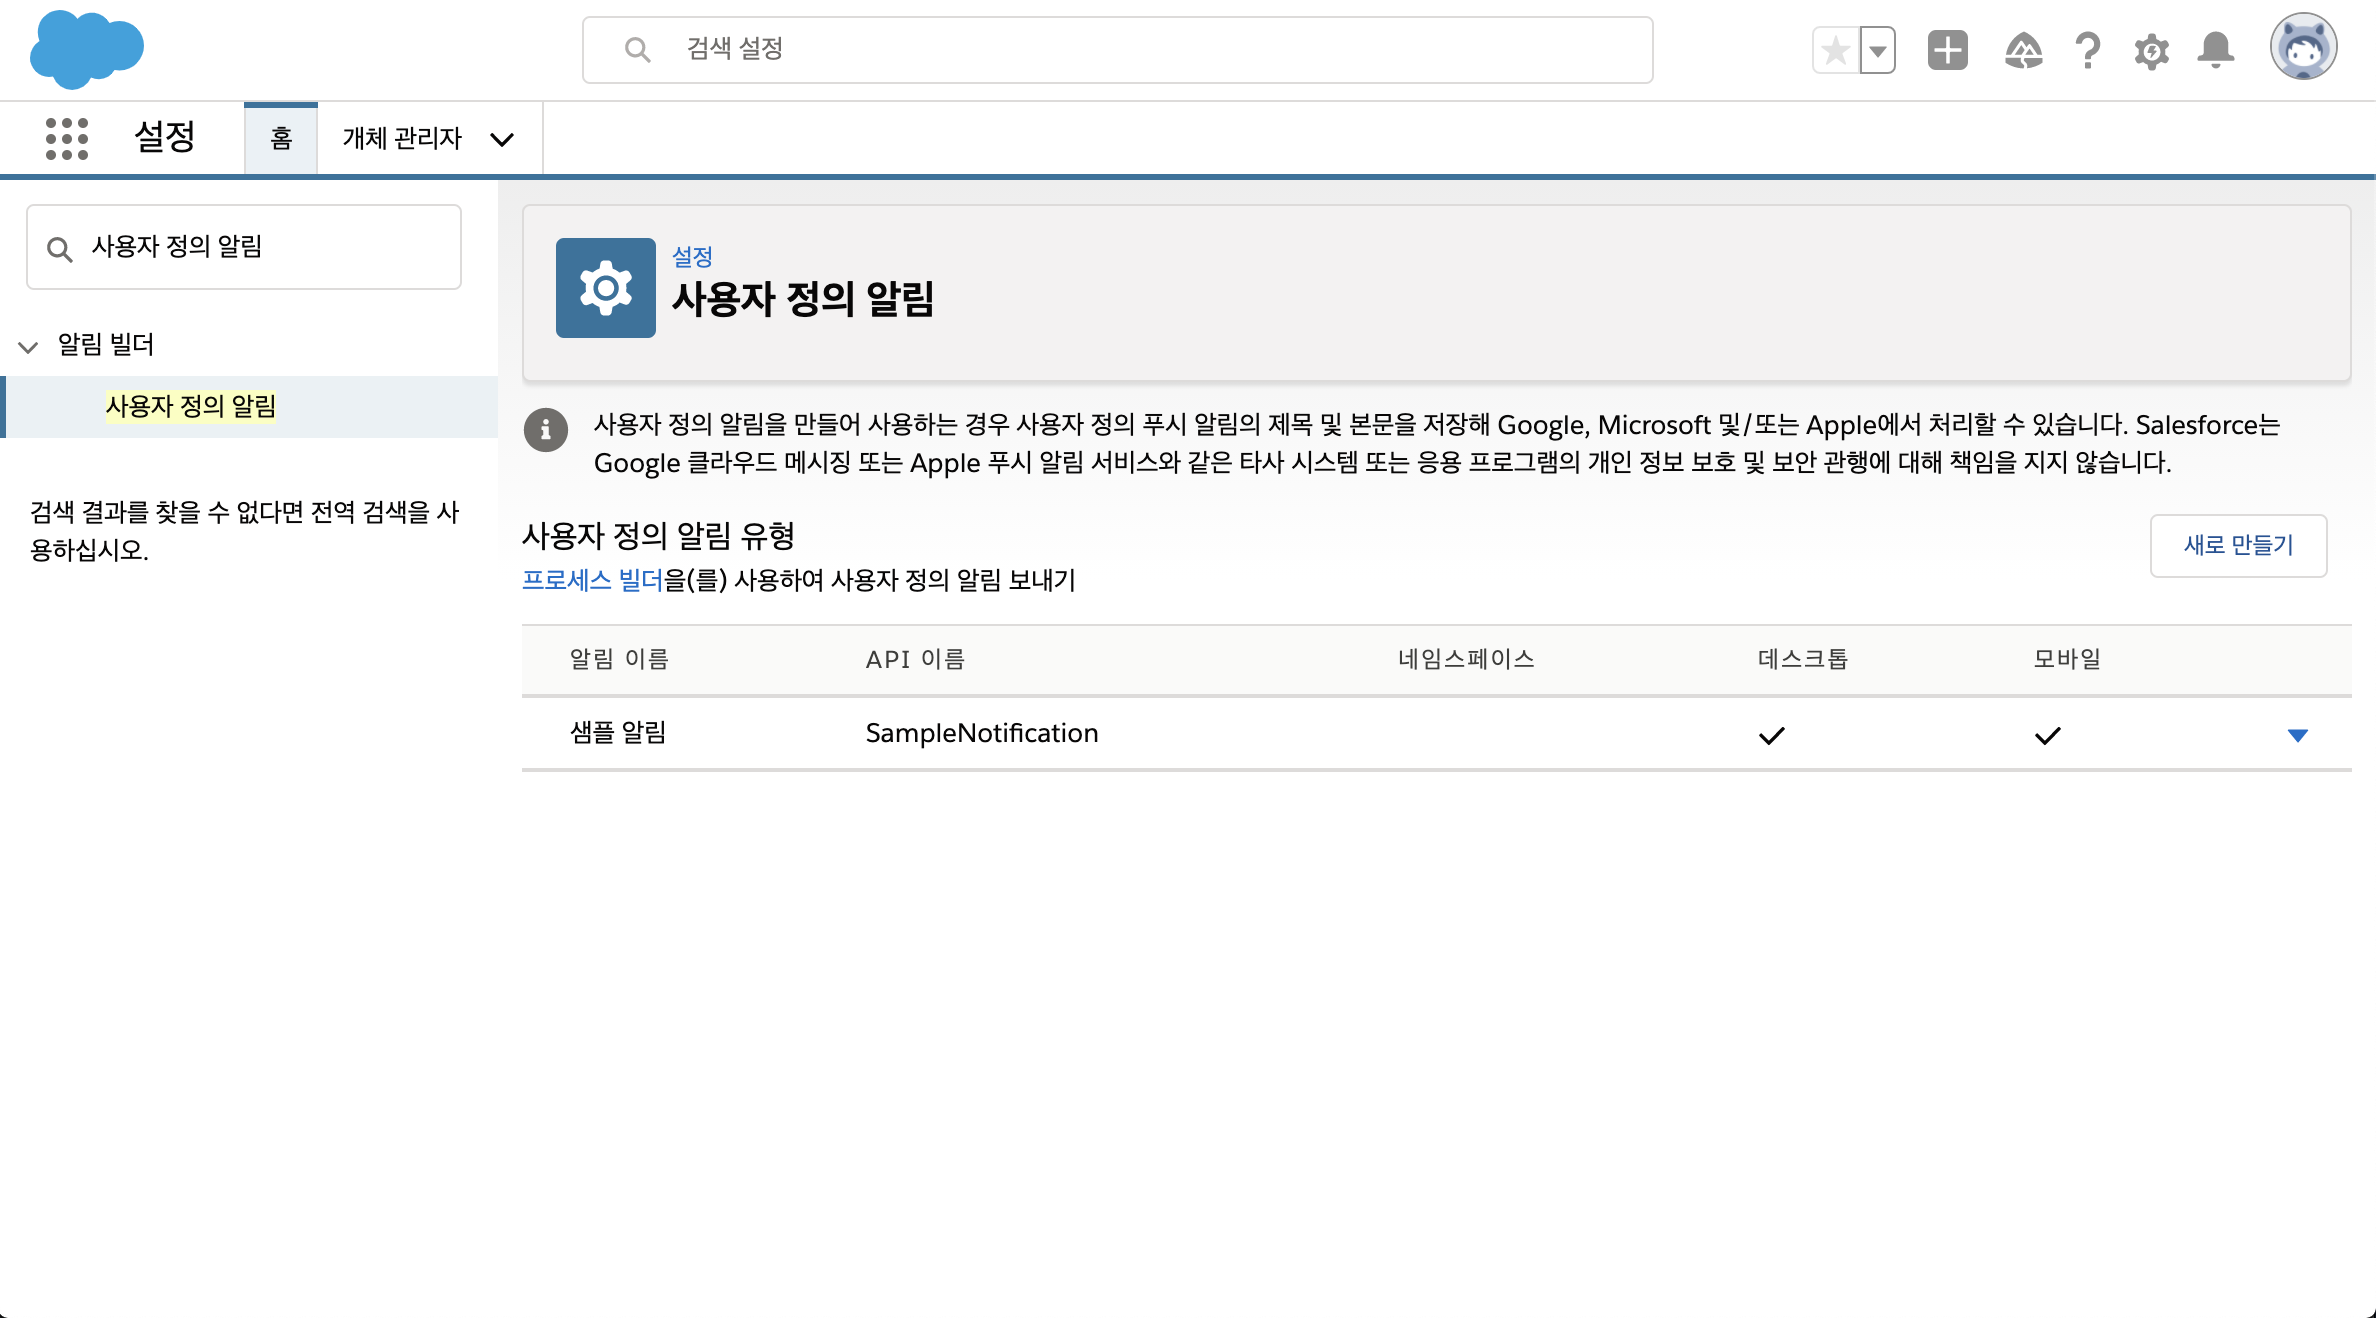Switch to the 홈 tab
Viewport: 2376px width, 1318px height.
(281, 138)
